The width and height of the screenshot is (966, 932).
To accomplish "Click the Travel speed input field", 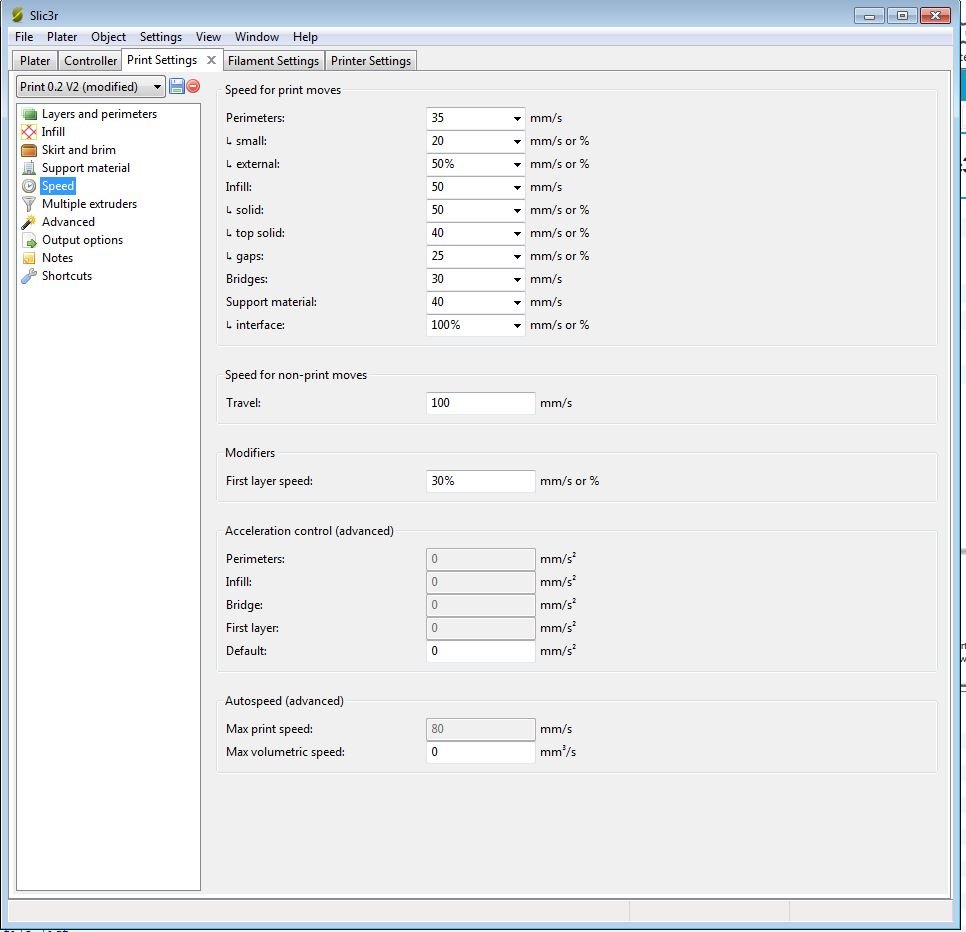I will pos(481,403).
